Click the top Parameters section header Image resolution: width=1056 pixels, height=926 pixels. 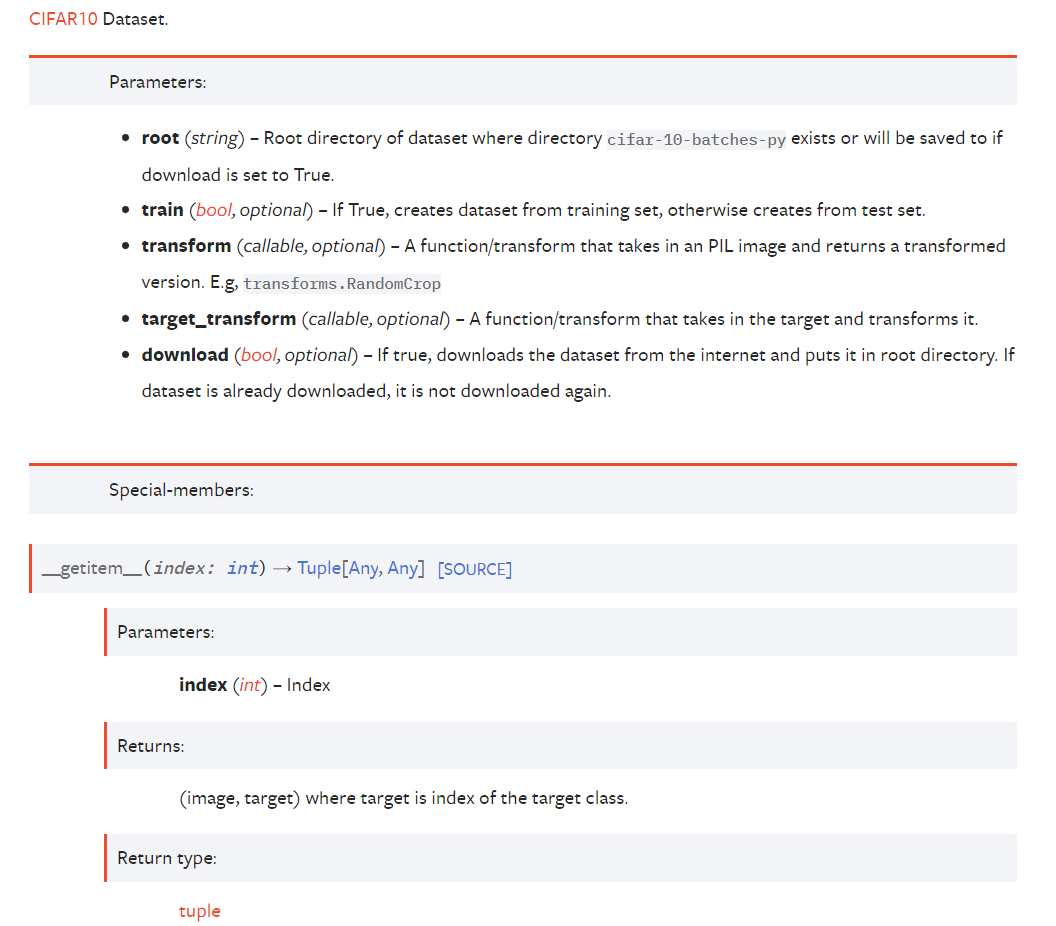pyautogui.click(x=158, y=82)
